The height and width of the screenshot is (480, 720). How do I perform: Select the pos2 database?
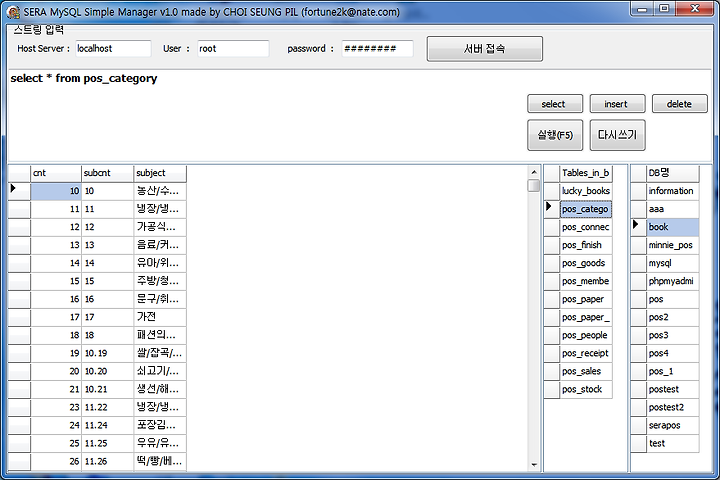click(x=673, y=317)
